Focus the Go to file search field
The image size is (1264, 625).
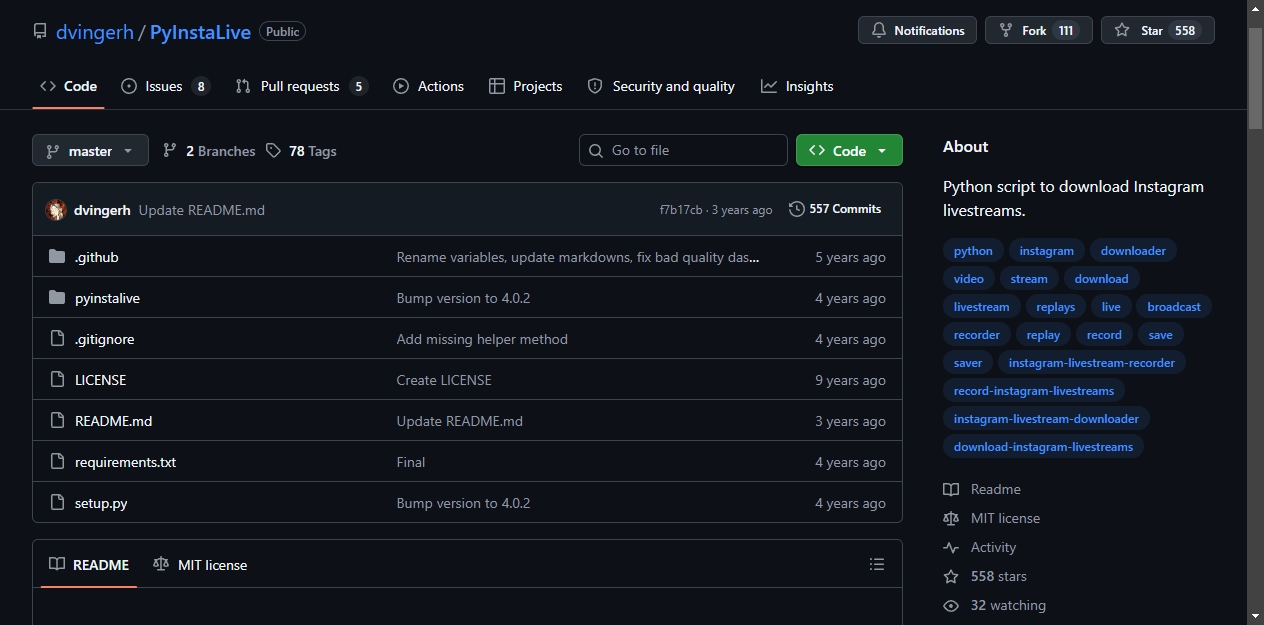tap(683, 150)
